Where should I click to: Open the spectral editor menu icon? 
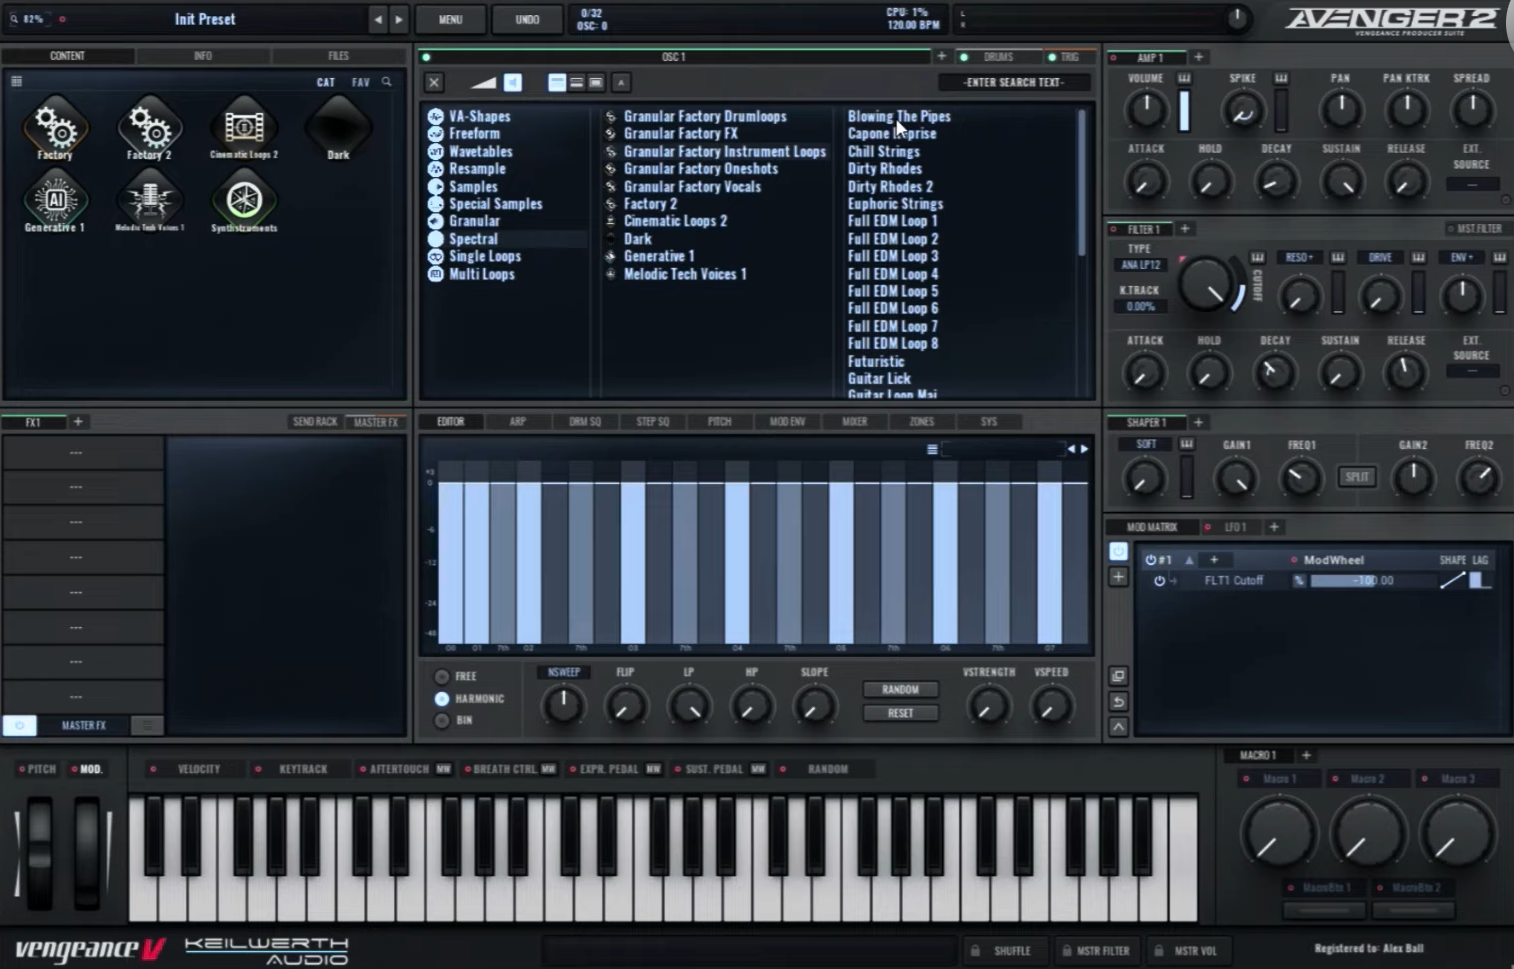pyautogui.click(x=932, y=450)
